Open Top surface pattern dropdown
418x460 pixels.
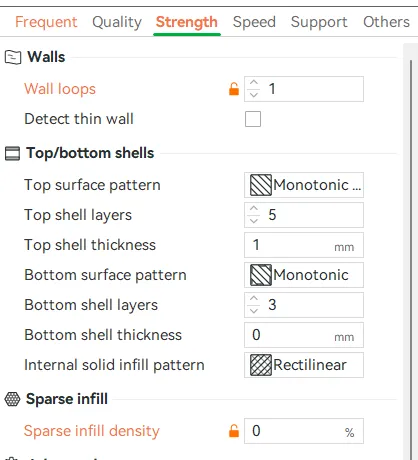tap(304, 185)
